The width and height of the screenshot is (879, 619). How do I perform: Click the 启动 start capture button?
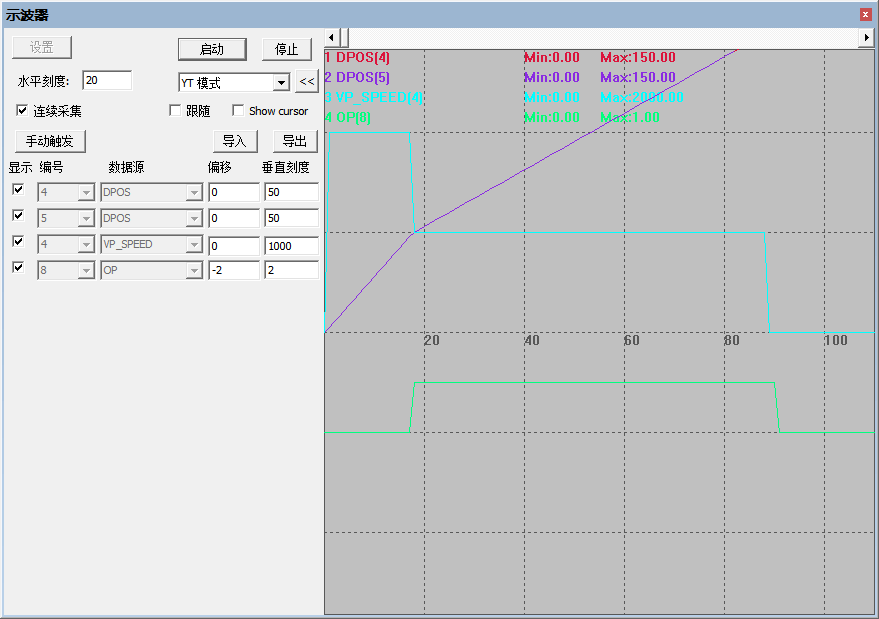tap(212, 49)
